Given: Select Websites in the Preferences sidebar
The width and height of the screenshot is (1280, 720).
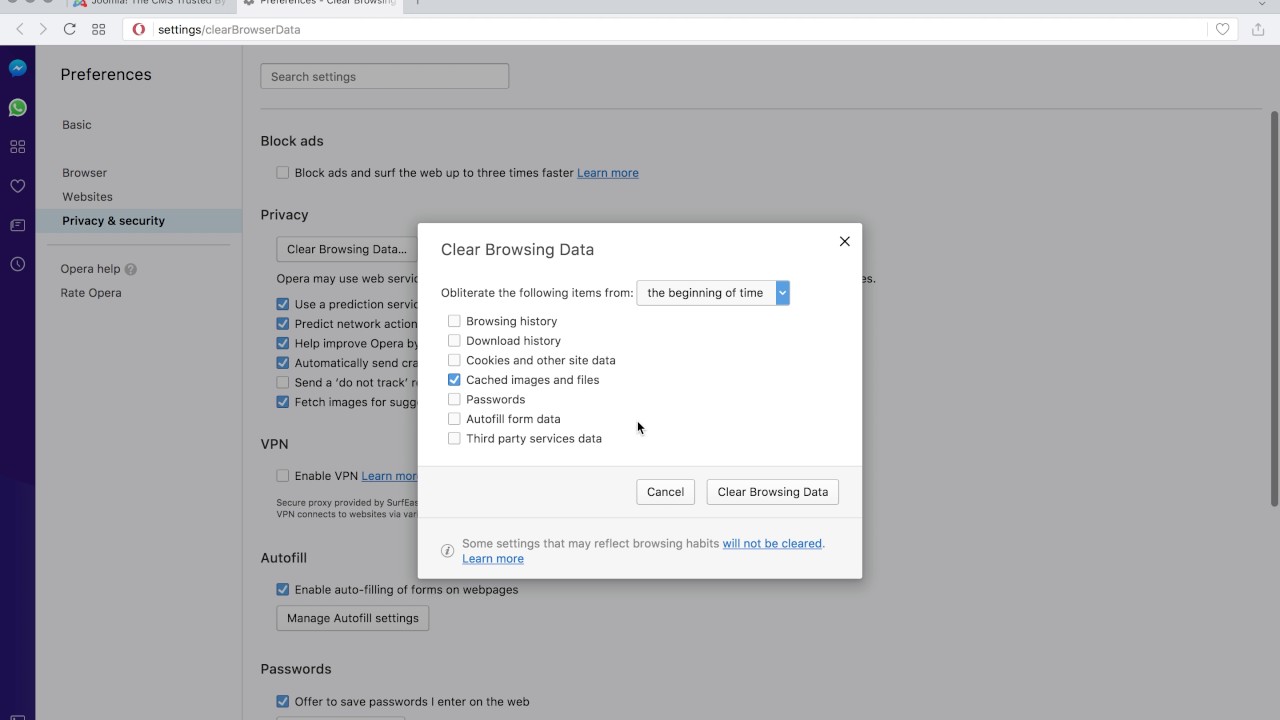Looking at the screenshot, I should click(x=87, y=197).
